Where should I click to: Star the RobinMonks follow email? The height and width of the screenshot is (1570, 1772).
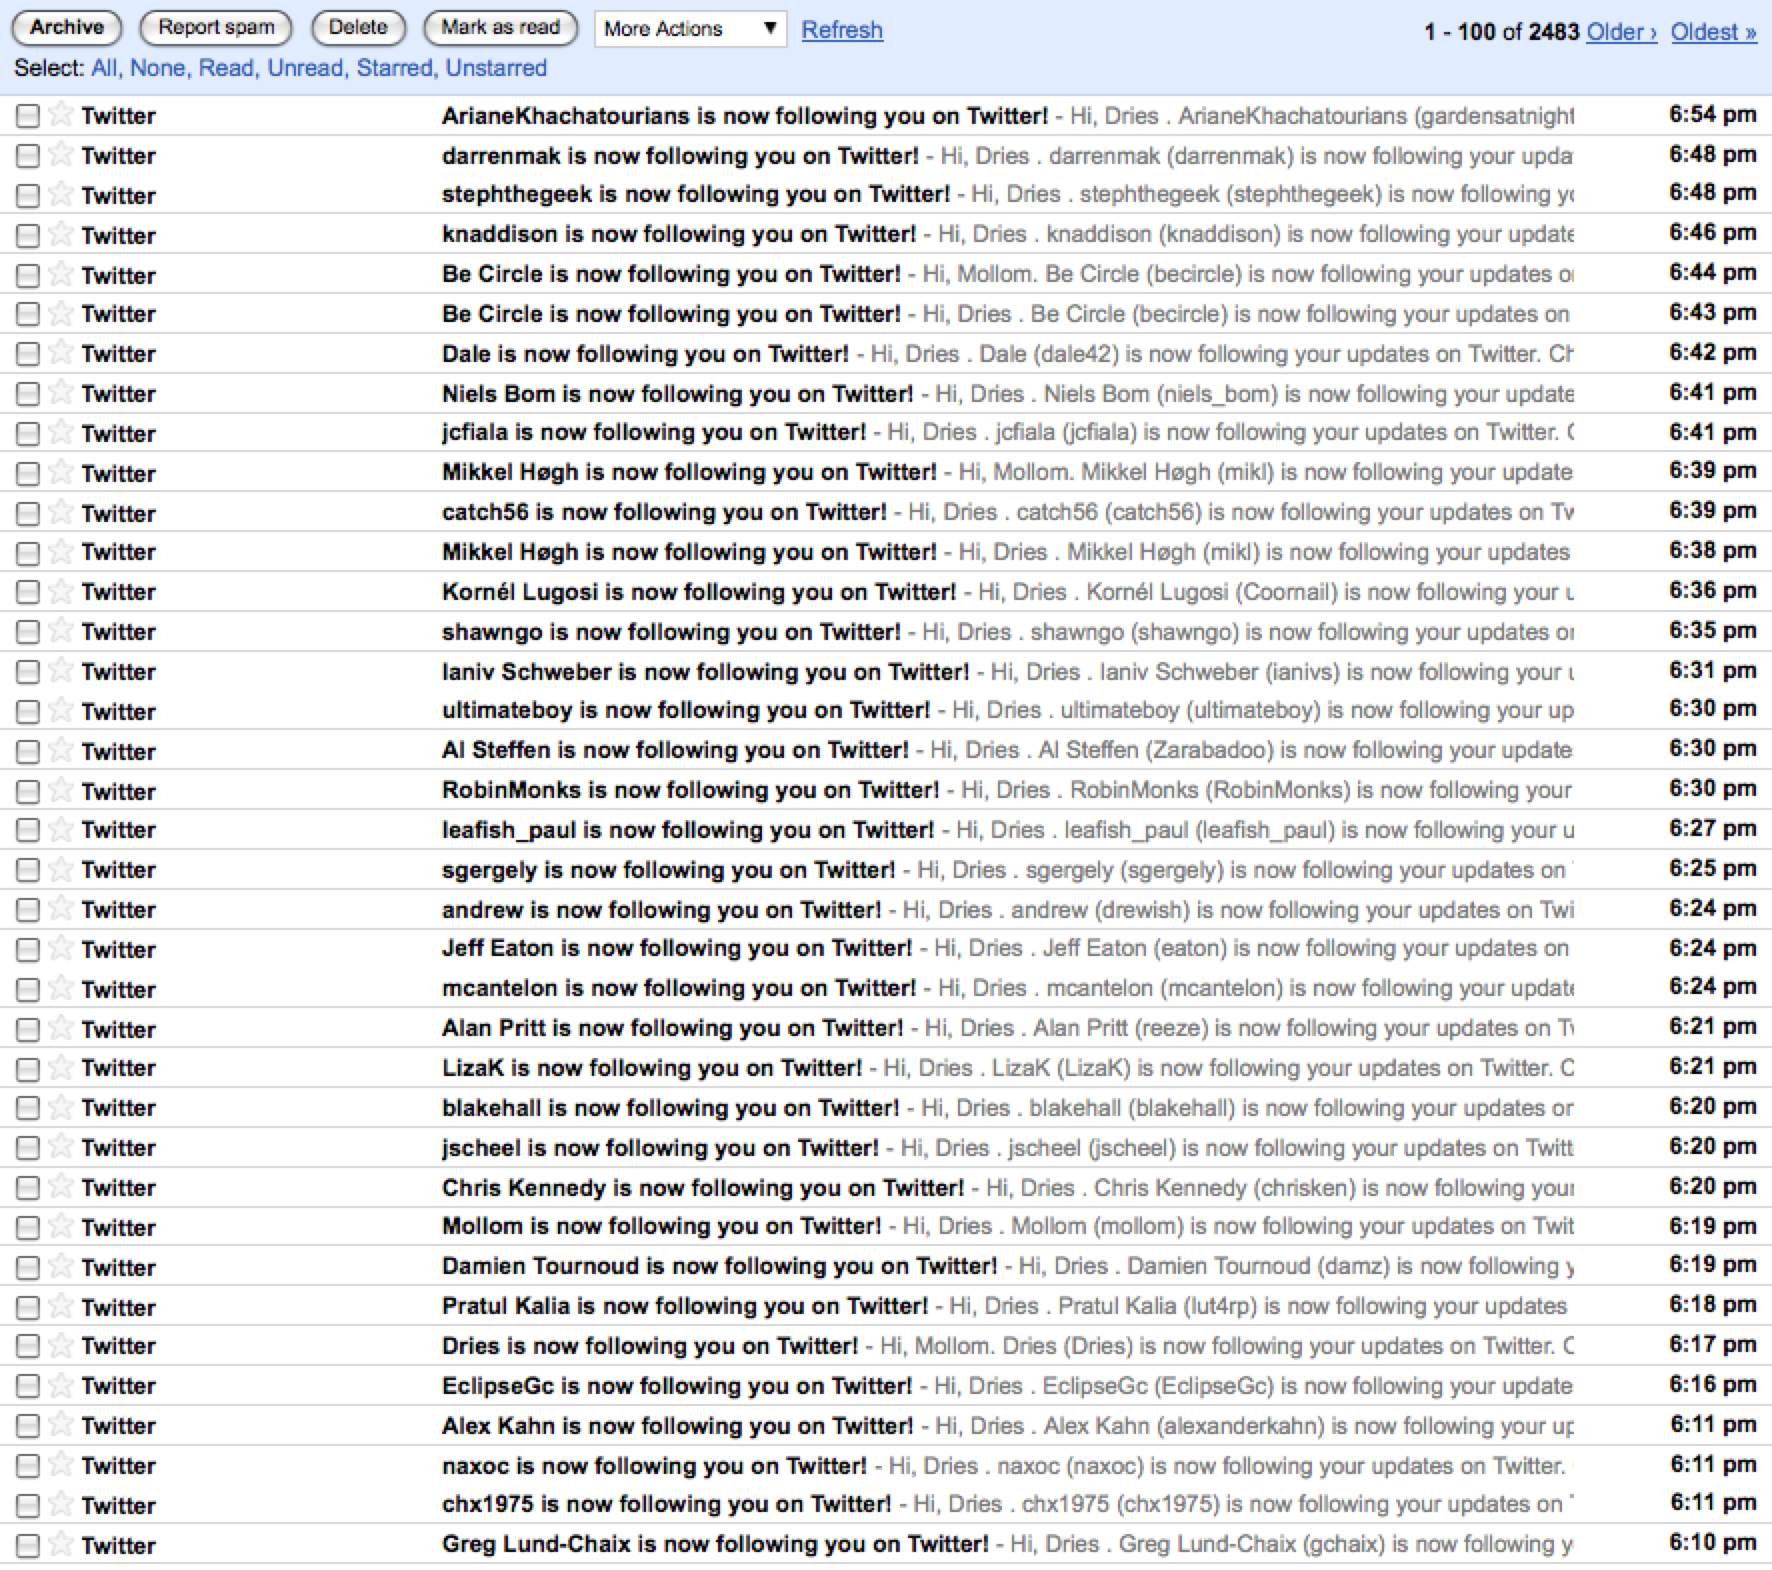[61, 790]
